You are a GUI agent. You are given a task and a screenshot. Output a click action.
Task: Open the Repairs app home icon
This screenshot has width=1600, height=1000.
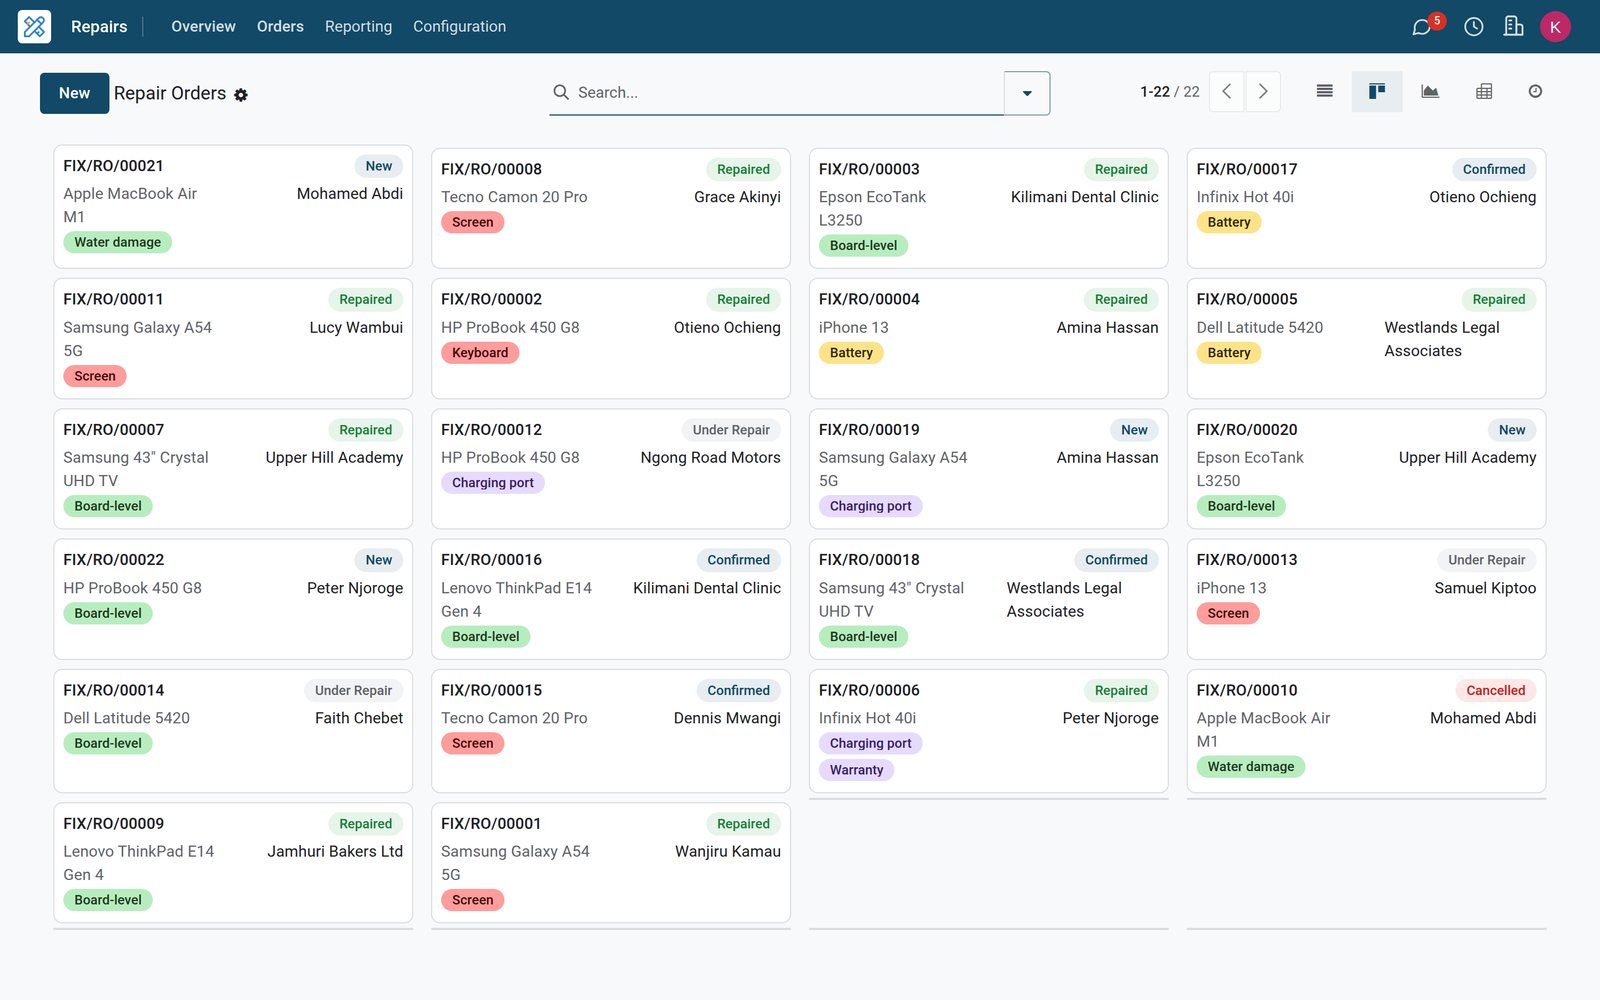34,26
